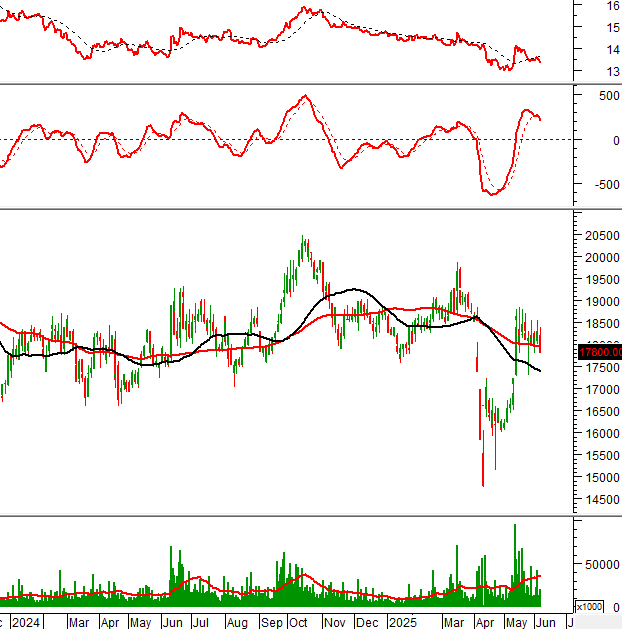Select the 2024 year marker on time axis

25,622
